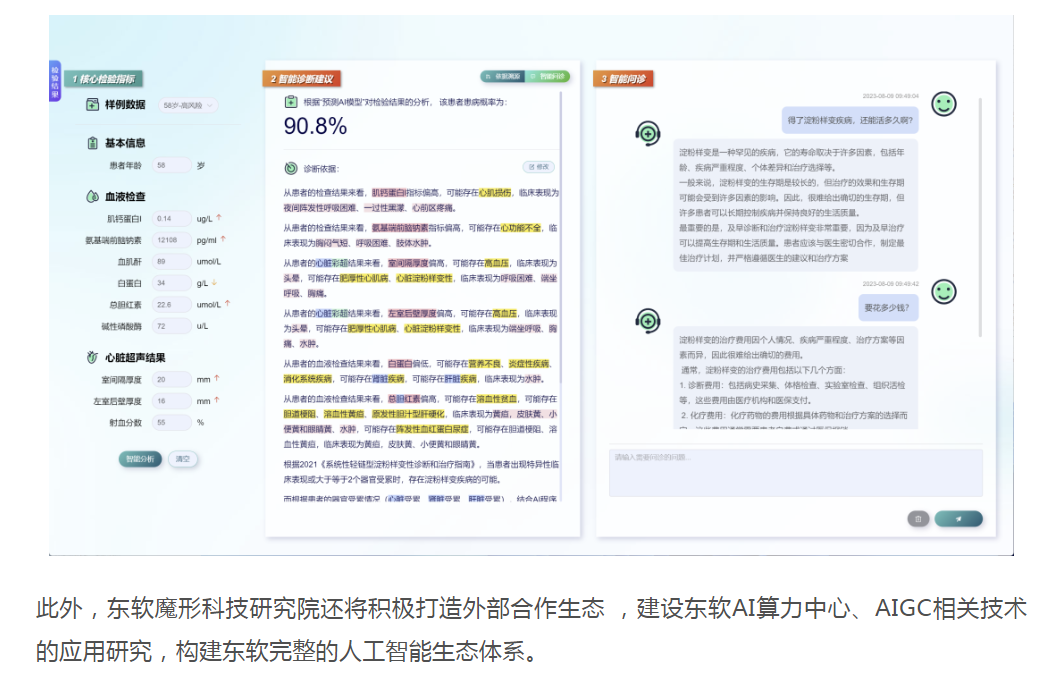Click the 血液检查 blood drop icon
The height and width of the screenshot is (680, 1056).
(x=93, y=197)
